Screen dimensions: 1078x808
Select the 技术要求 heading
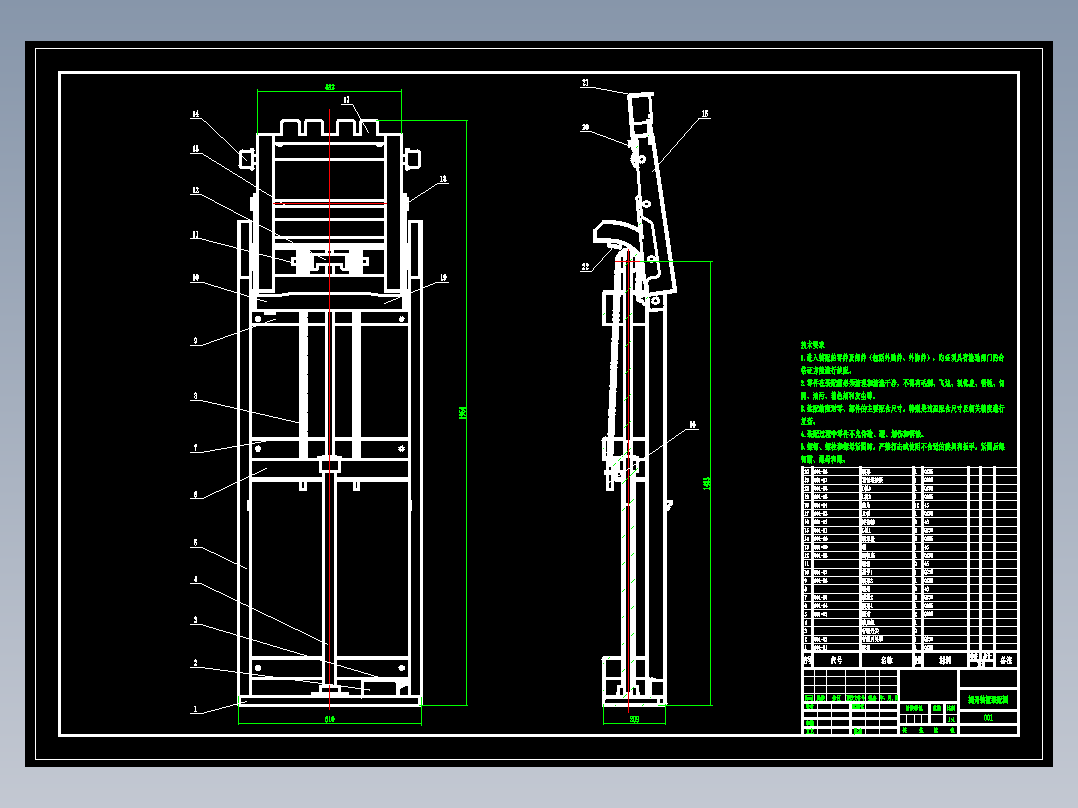point(813,345)
